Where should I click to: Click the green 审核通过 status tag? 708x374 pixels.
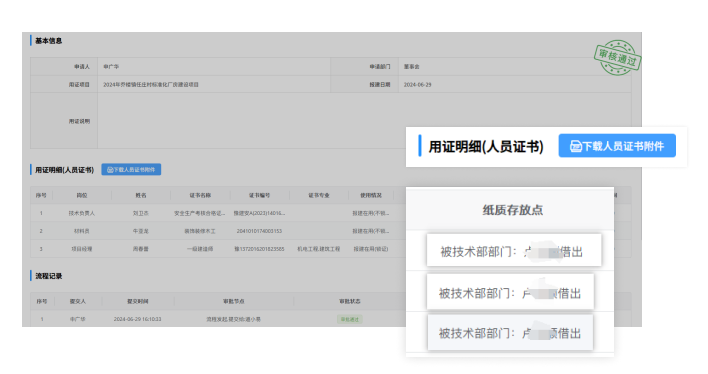[349, 319]
